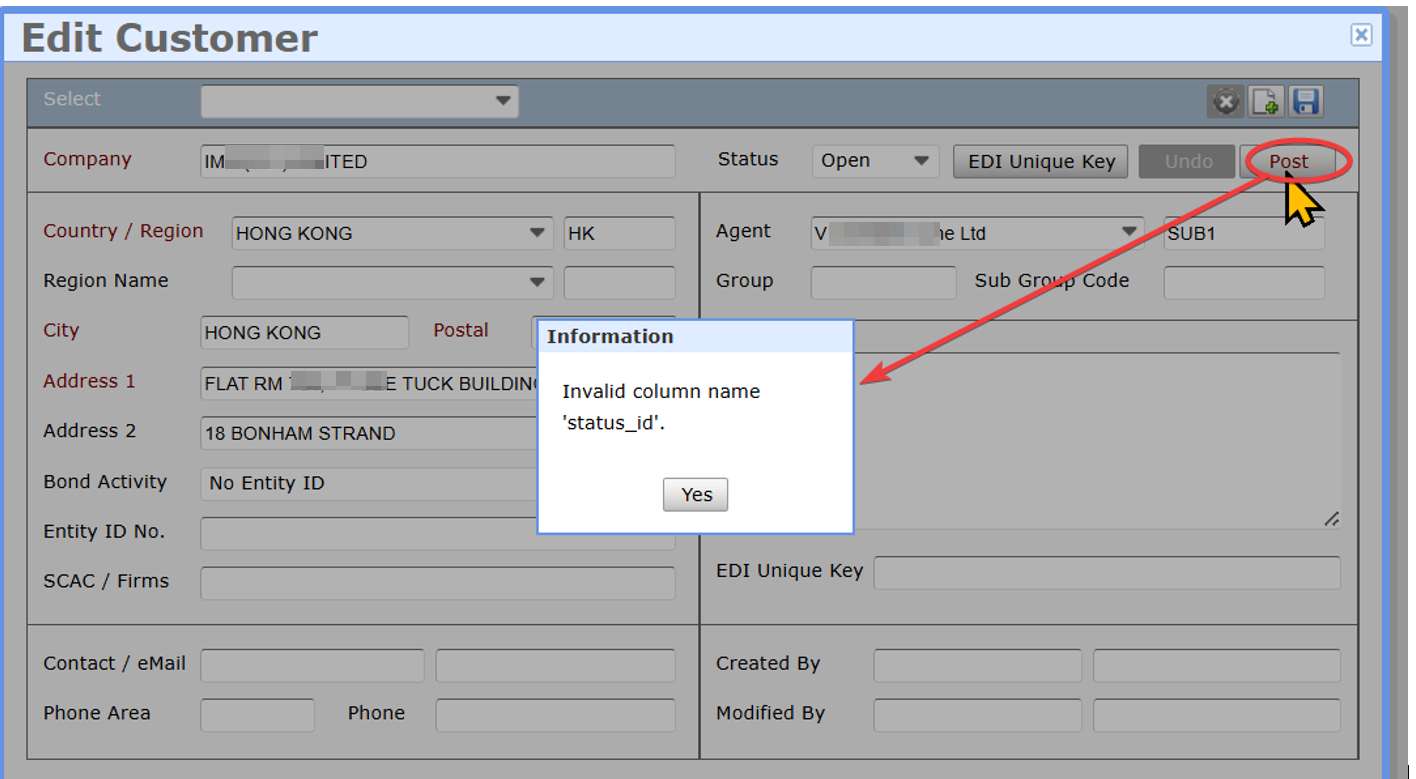Click the Post button

coord(1288,161)
